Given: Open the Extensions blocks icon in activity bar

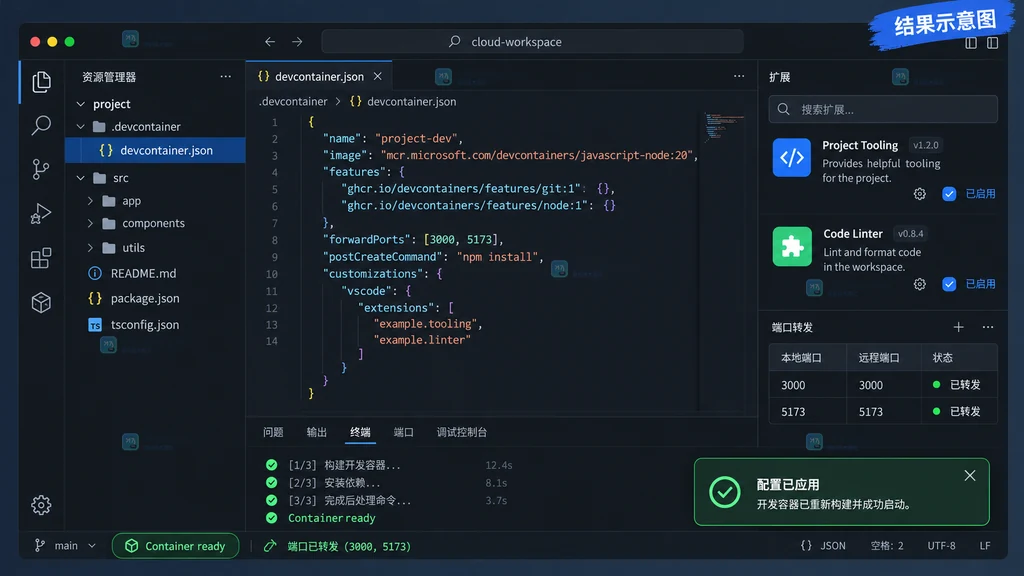Looking at the screenshot, I should tap(41, 258).
